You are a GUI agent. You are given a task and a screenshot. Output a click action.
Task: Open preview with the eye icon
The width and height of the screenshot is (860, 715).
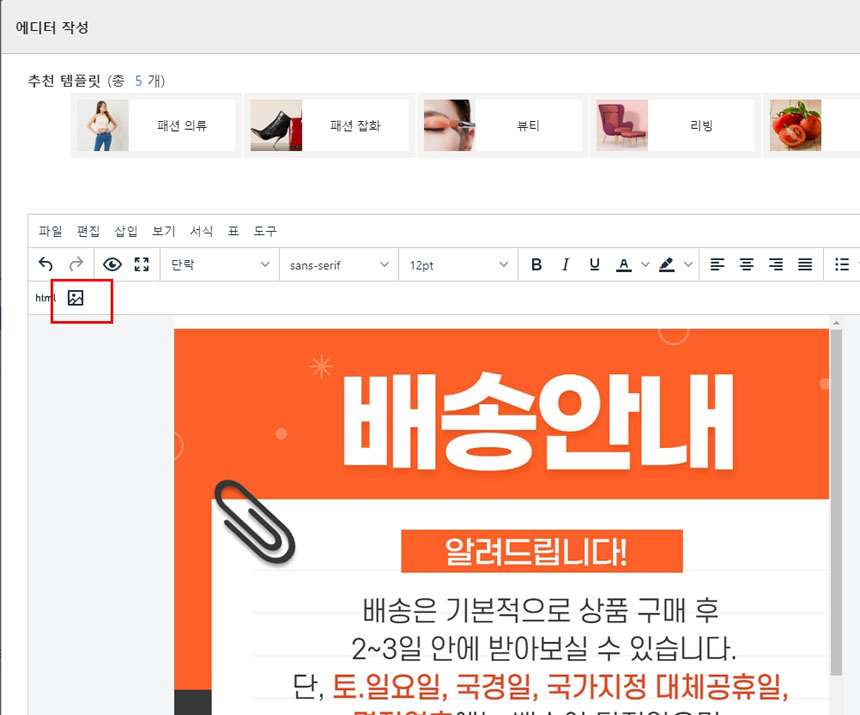point(112,264)
